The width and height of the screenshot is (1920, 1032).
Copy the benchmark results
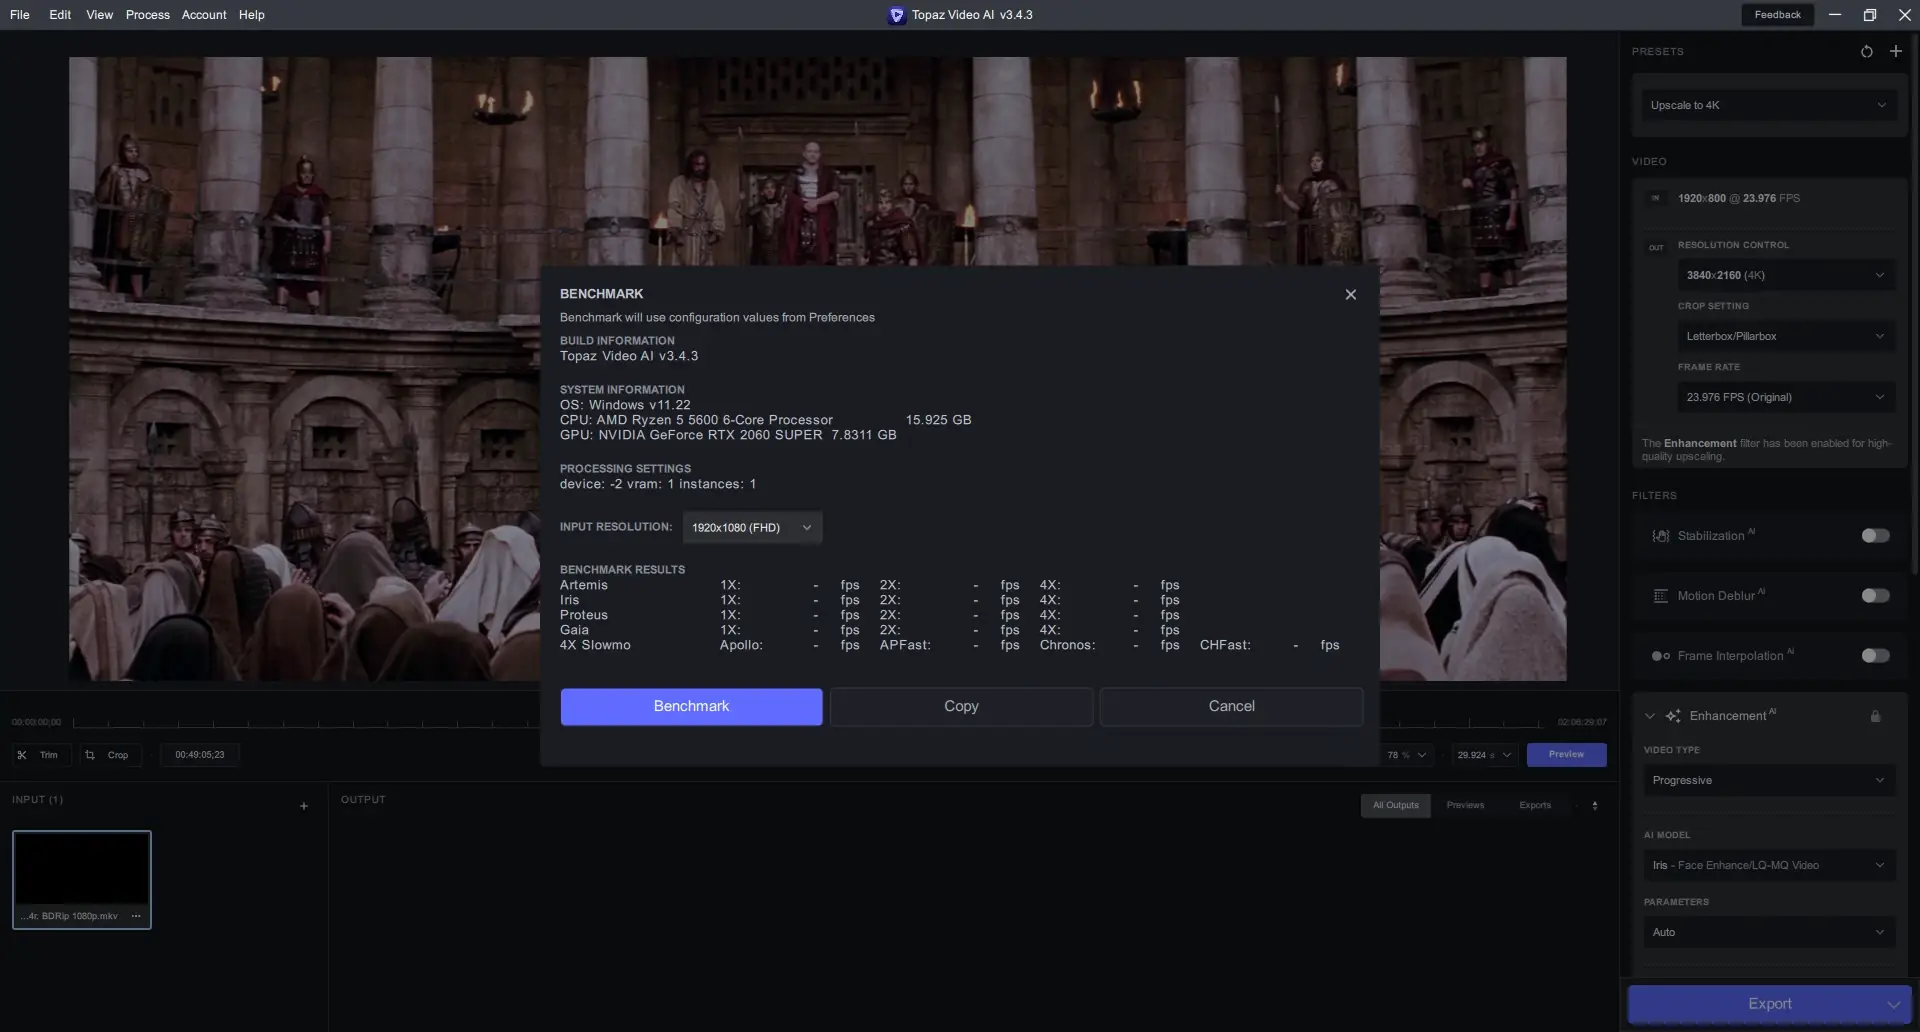[x=961, y=706]
